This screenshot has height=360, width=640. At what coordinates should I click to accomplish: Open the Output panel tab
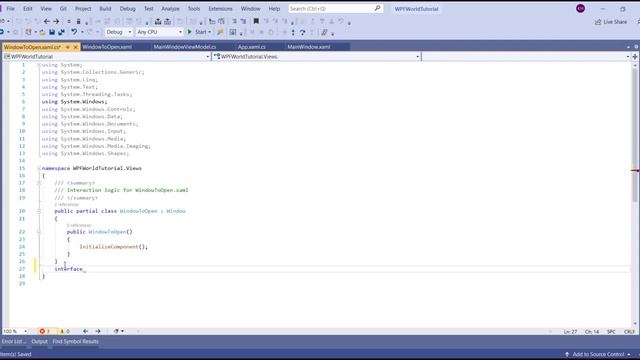(40, 342)
